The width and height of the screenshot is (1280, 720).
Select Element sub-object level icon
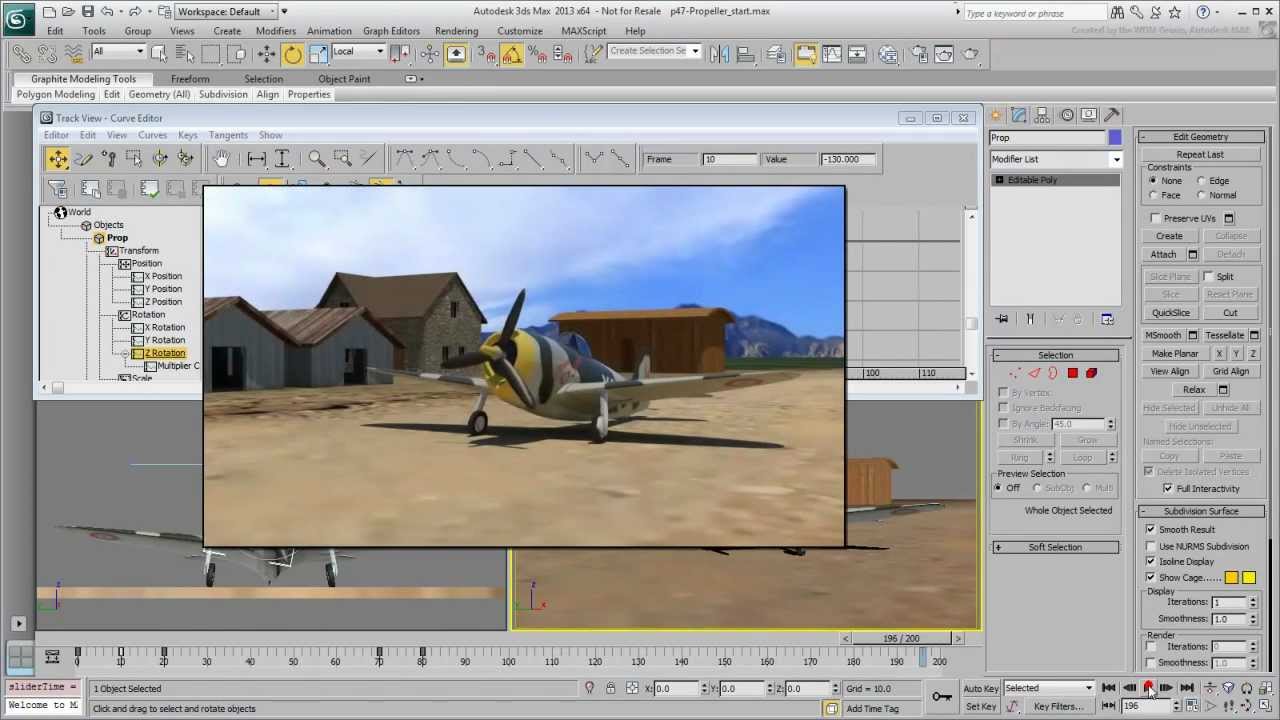tap(1091, 373)
